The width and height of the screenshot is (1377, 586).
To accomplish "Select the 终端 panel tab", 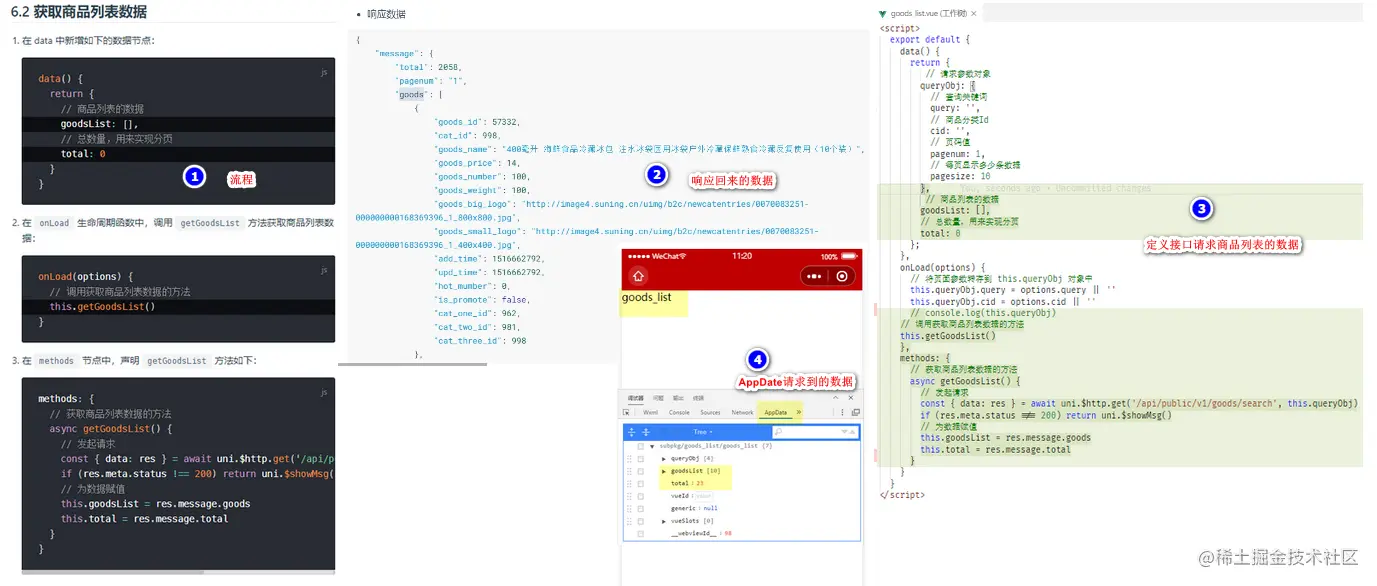I will tap(698, 398).
